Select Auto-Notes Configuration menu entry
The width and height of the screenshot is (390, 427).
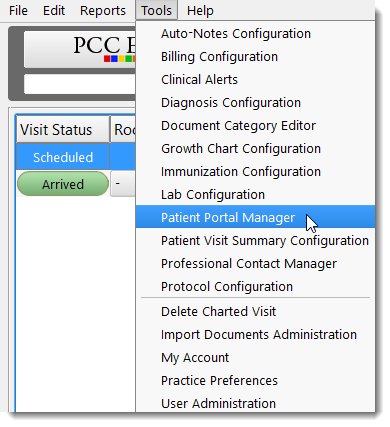pyautogui.click(x=255, y=34)
